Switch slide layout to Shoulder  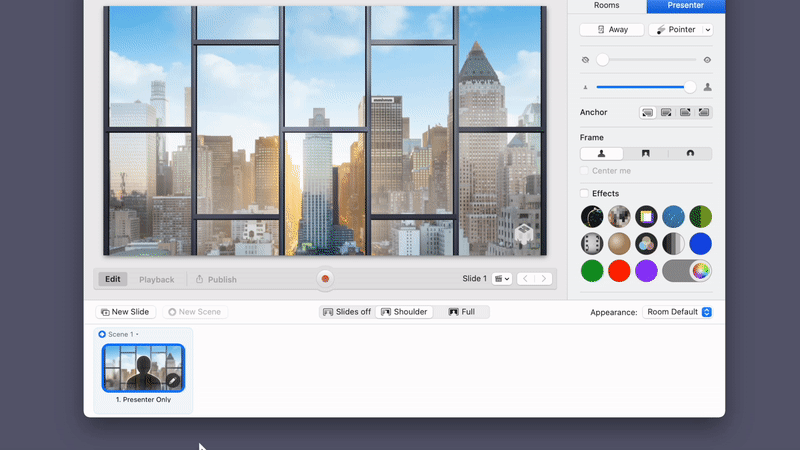click(x=404, y=312)
